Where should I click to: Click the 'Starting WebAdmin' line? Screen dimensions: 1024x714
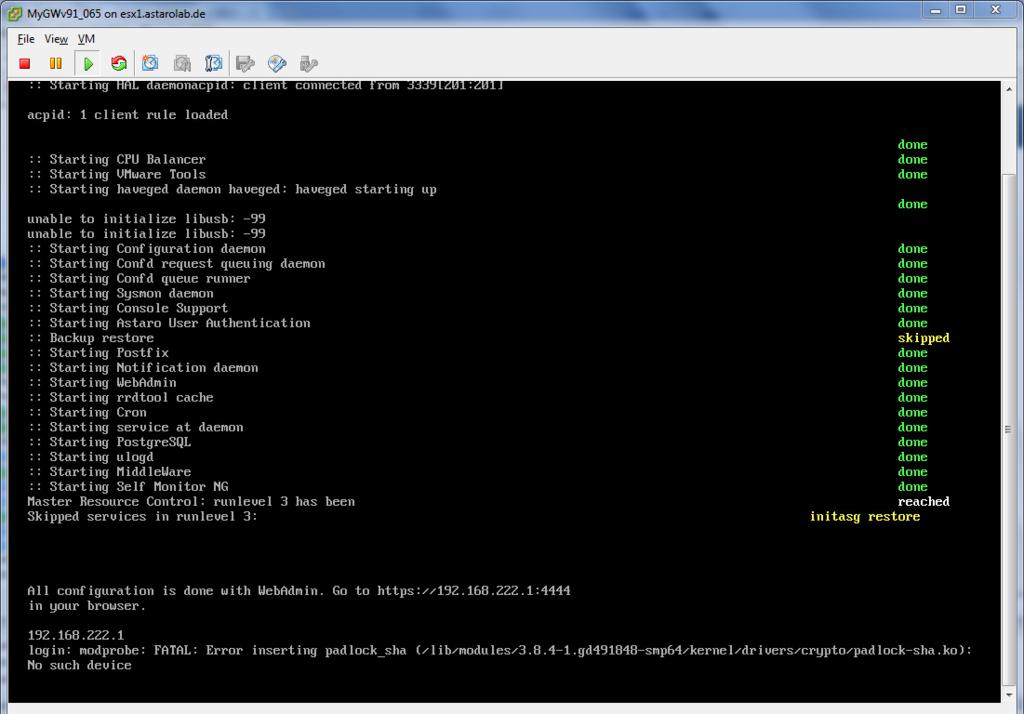pyautogui.click(x=102, y=383)
